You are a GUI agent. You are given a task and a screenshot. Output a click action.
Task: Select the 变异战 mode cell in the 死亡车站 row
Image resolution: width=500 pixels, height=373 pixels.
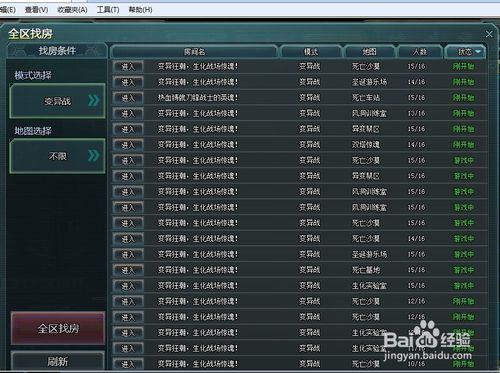coord(310,98)
